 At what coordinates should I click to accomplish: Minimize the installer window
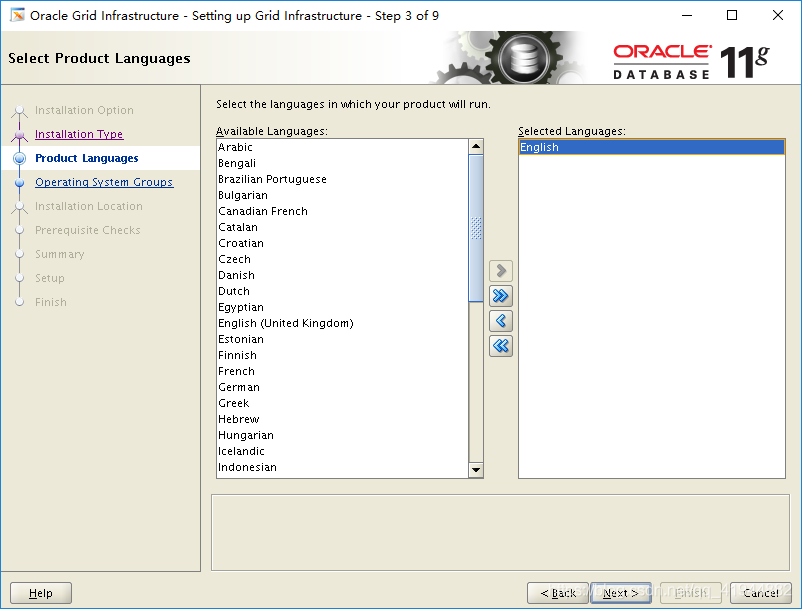coord(687,15)
